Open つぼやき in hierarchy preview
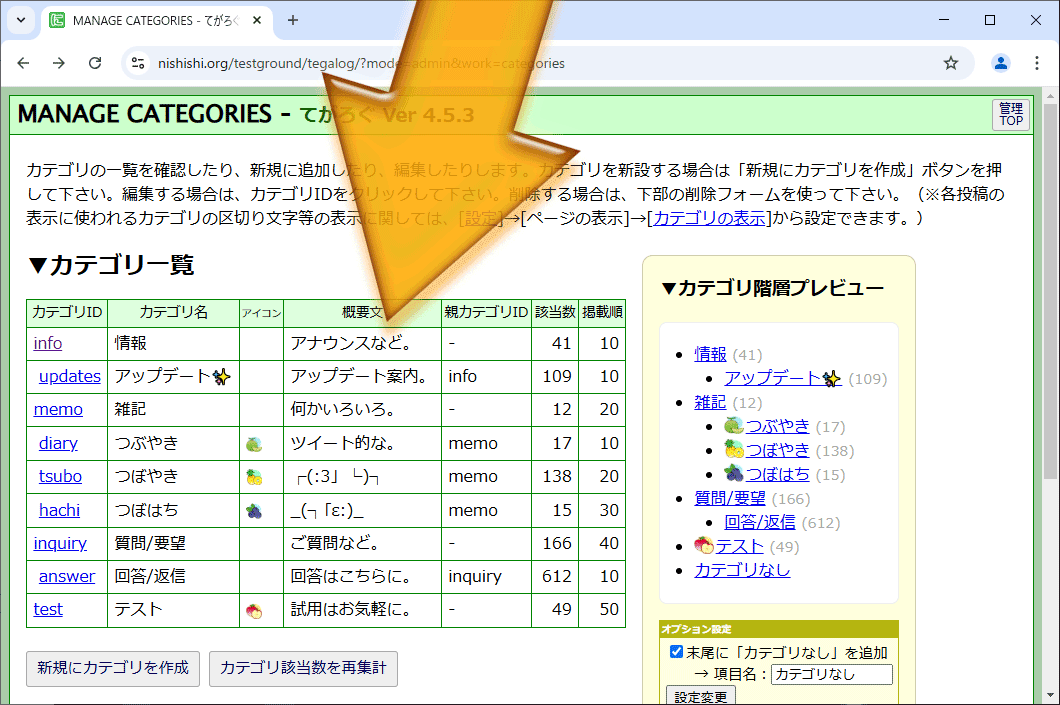The image size is (1060, 705). coord(777,451)
